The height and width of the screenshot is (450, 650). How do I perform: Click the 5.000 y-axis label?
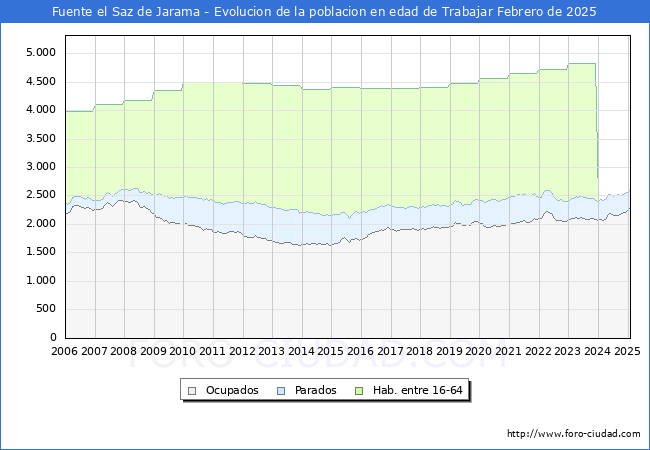tap(41, 52)
